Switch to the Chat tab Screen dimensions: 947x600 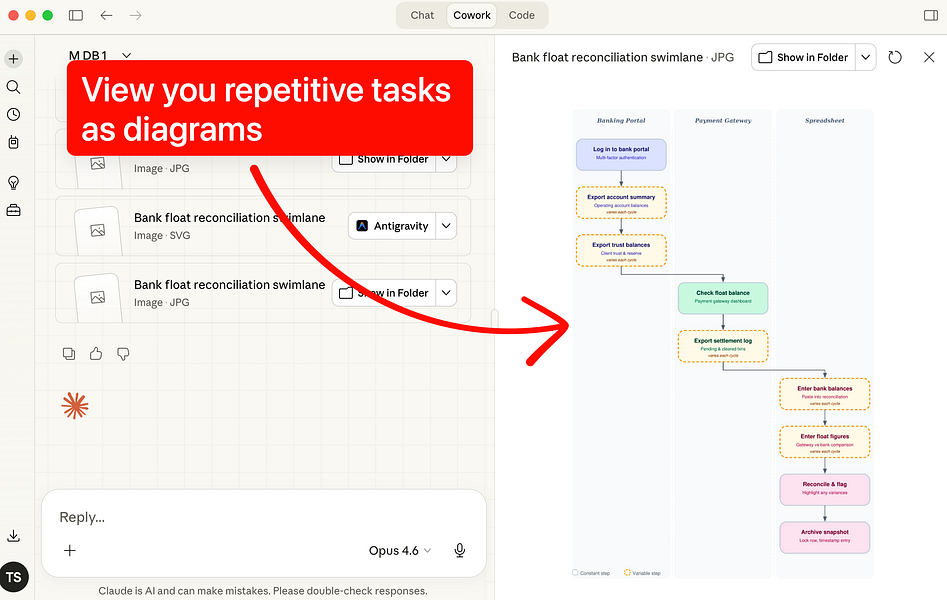(422, 15)
